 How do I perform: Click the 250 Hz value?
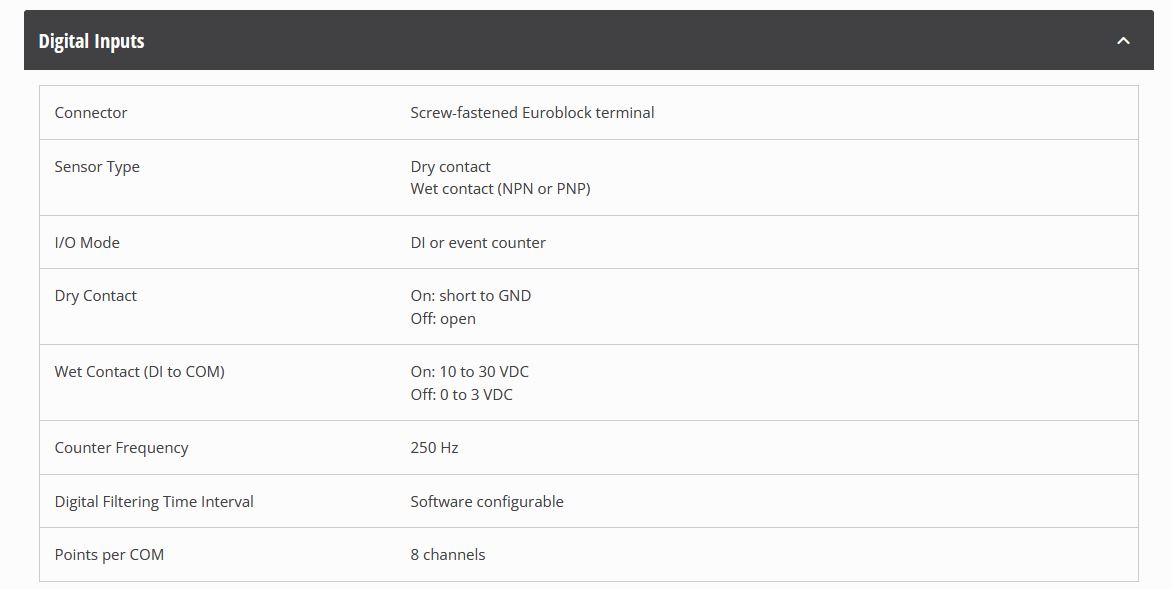coord(434,448)
